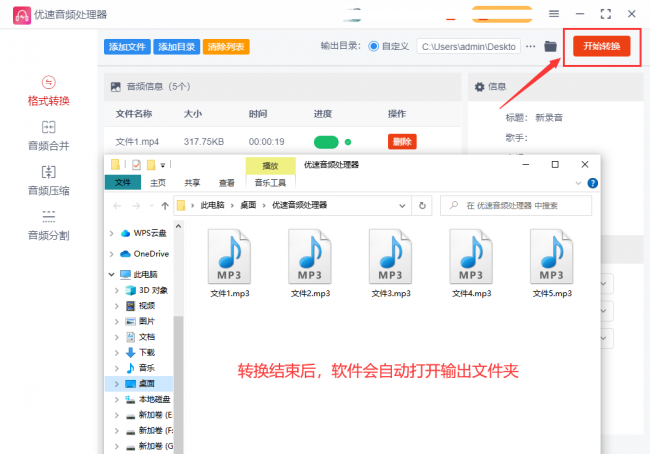The image size is (650, 454).
Task: Go up one folder level in Explorer
Action: coord(165,206)
